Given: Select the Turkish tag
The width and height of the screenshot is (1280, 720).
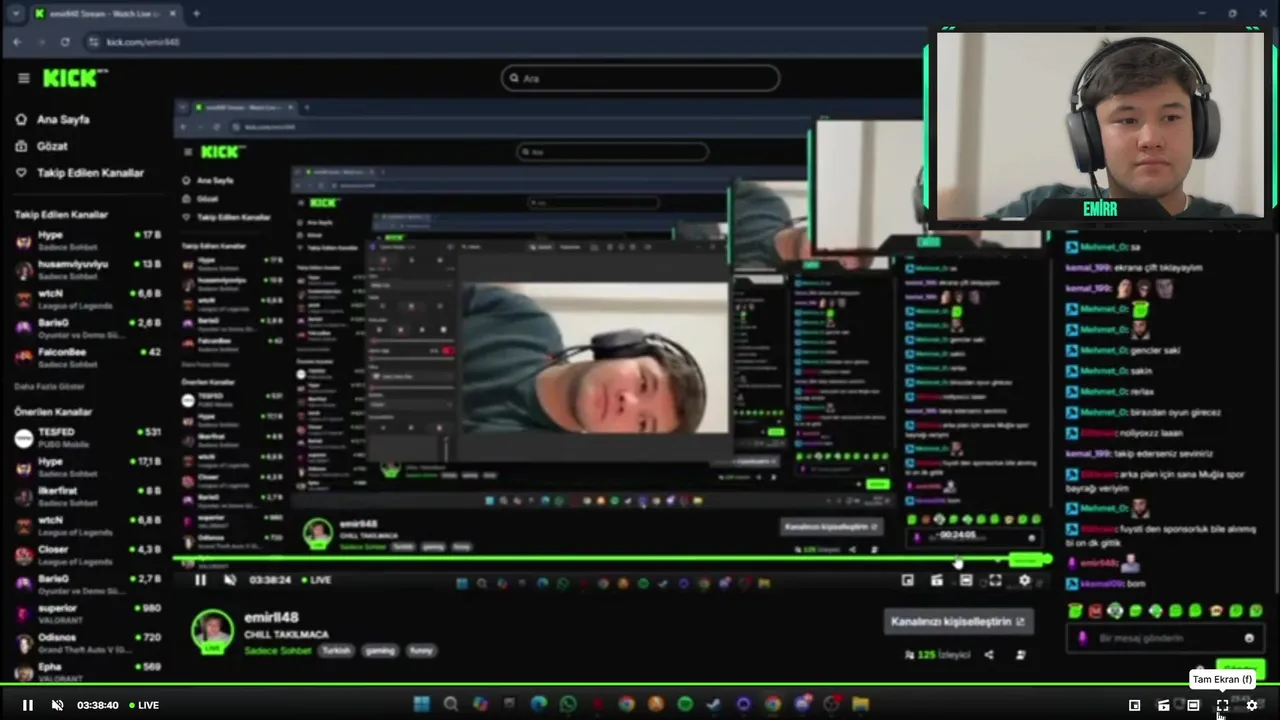Looking at the screenshot, I should [336, 650].
